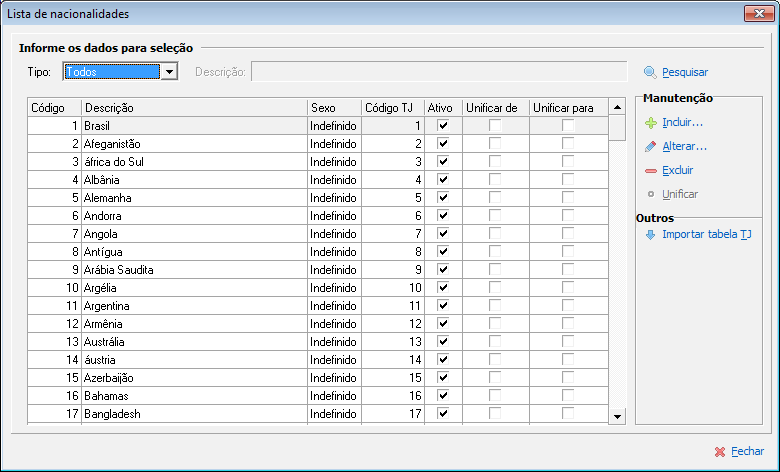
Task: Click the red minus Excluir icon
Action: pyautogui.click(x=650, y=171)
